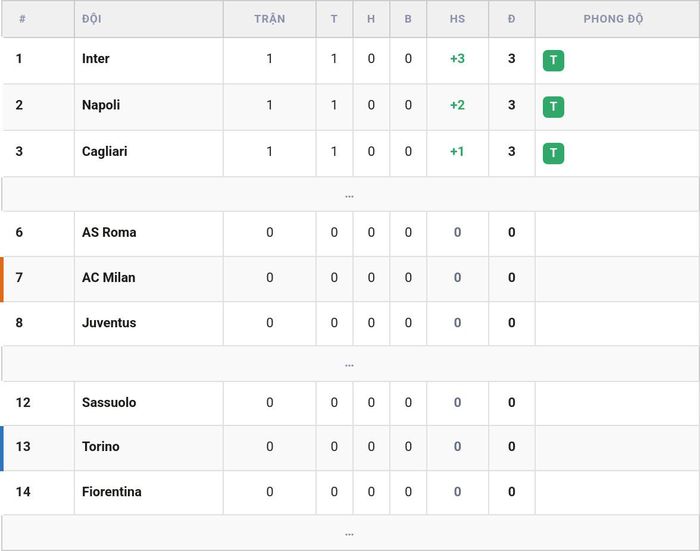Expand hidden rows below Juventus

(350, 364)
